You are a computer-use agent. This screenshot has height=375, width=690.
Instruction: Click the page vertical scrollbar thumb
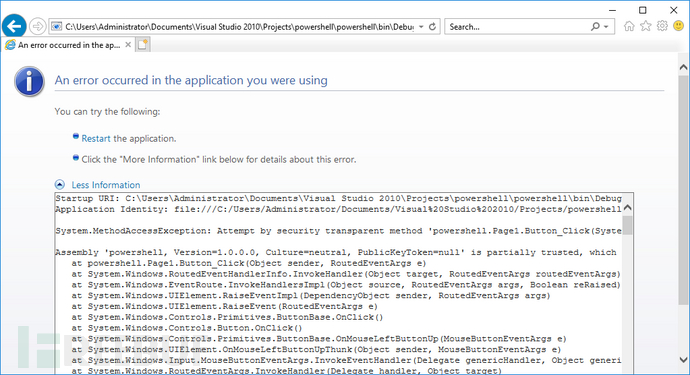click(683, 189)
